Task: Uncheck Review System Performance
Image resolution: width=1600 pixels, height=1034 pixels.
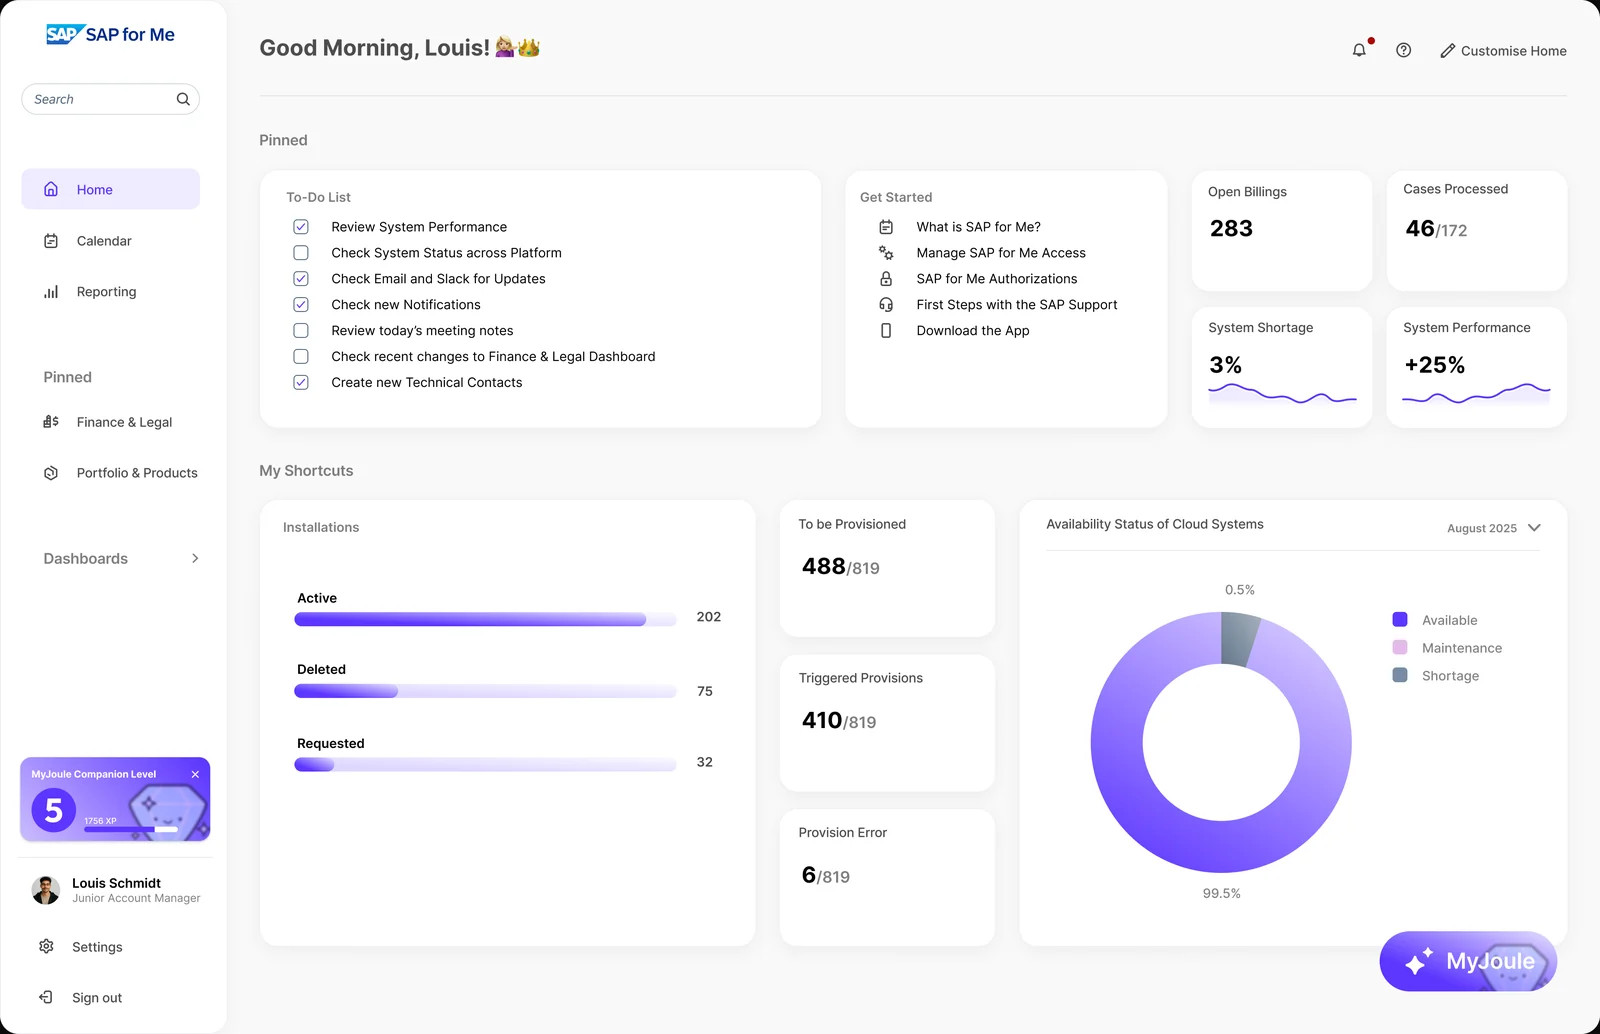Action: coord(301,227)
